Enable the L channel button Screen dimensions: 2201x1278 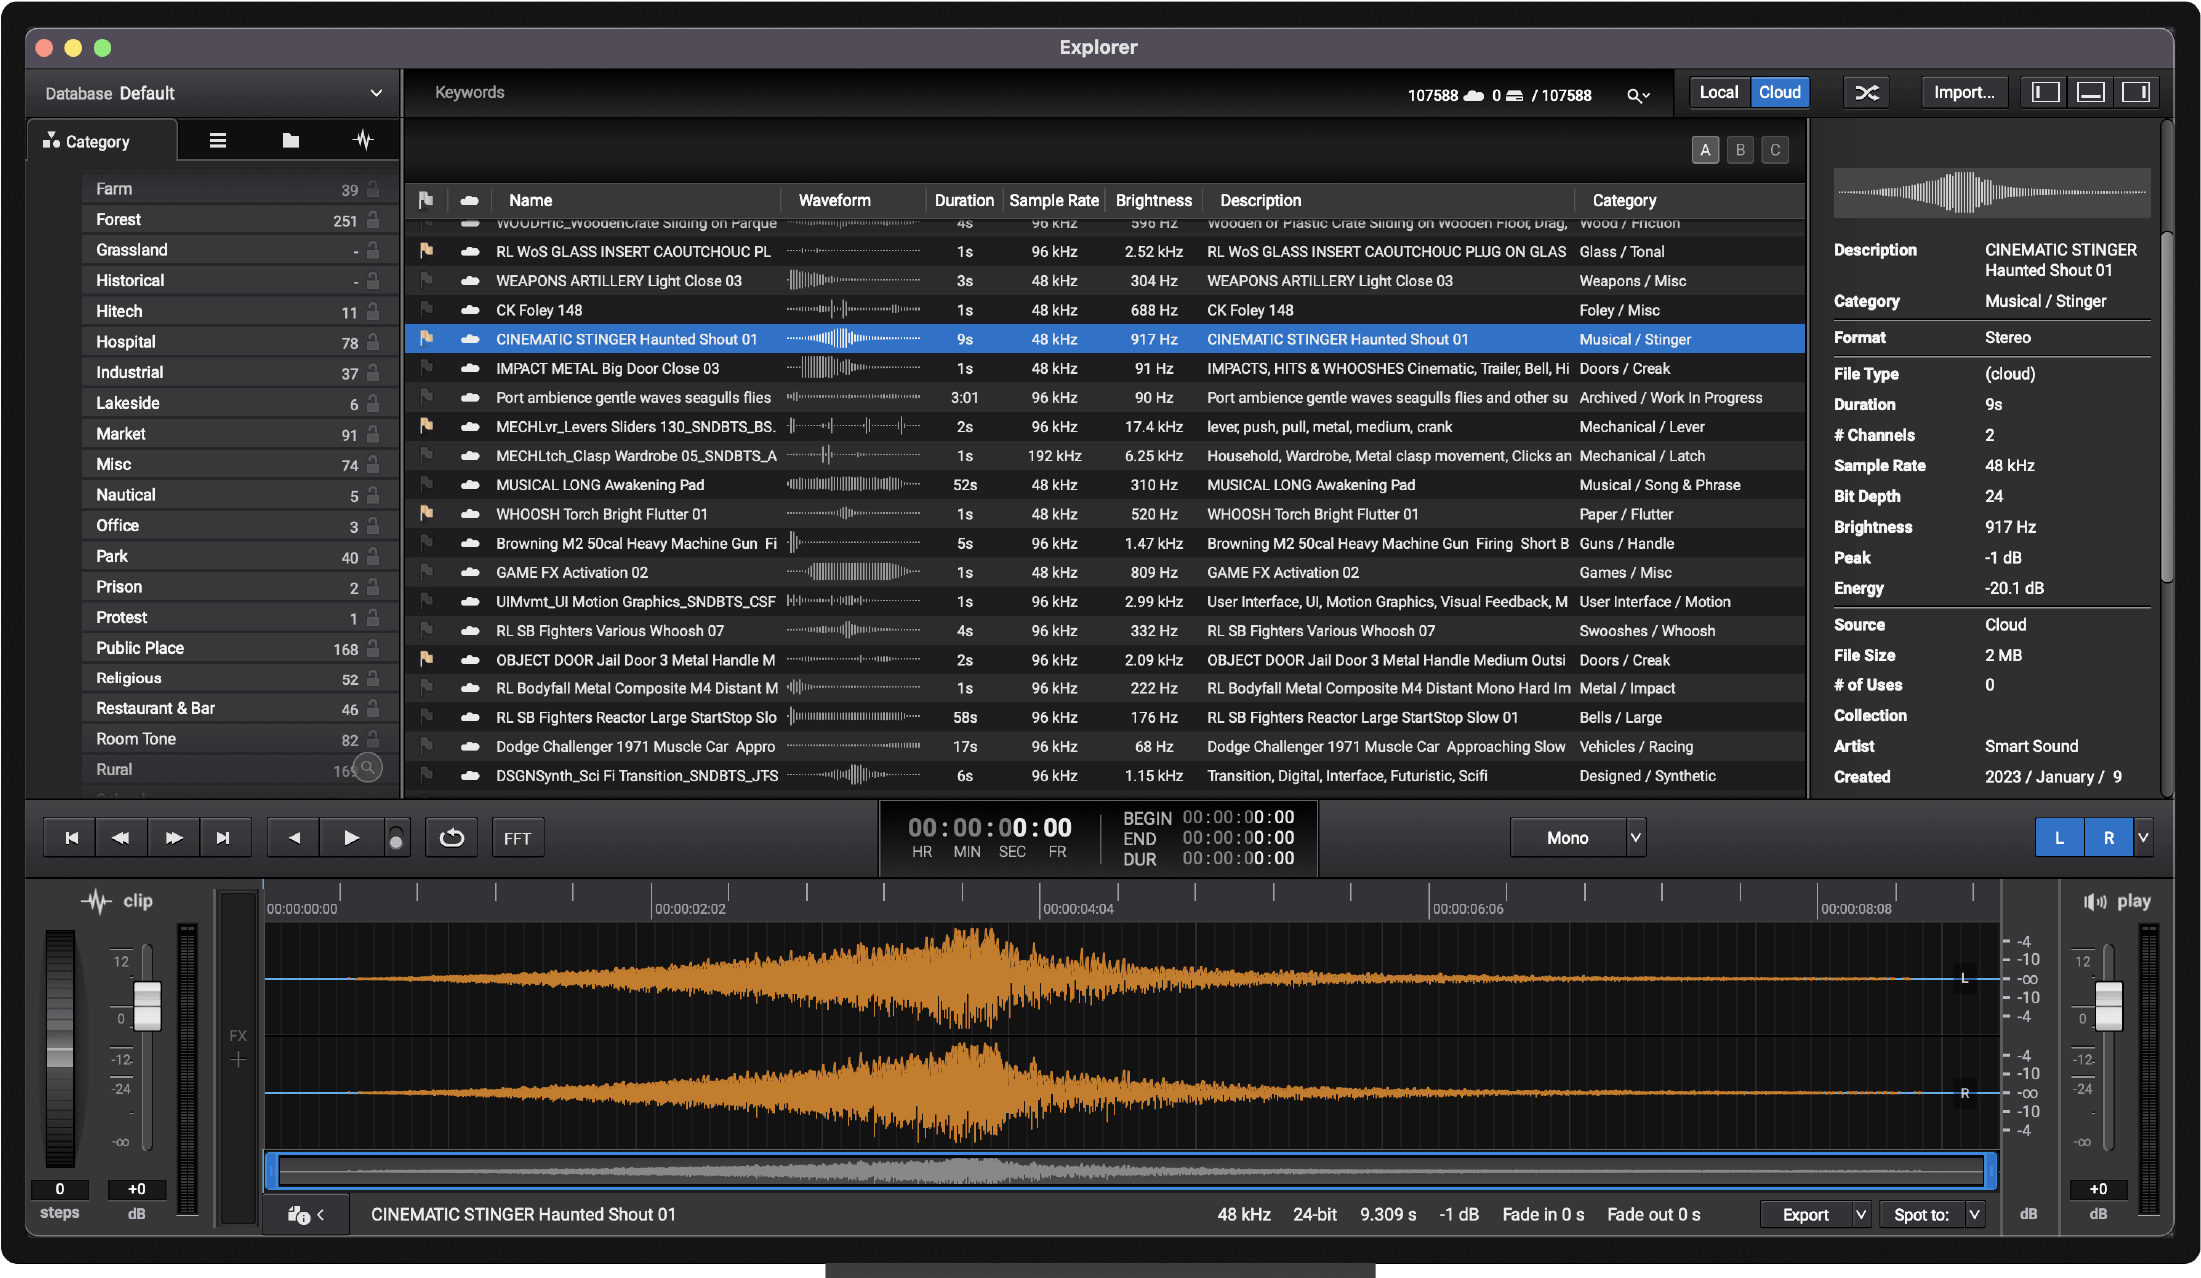[2059, 838]
